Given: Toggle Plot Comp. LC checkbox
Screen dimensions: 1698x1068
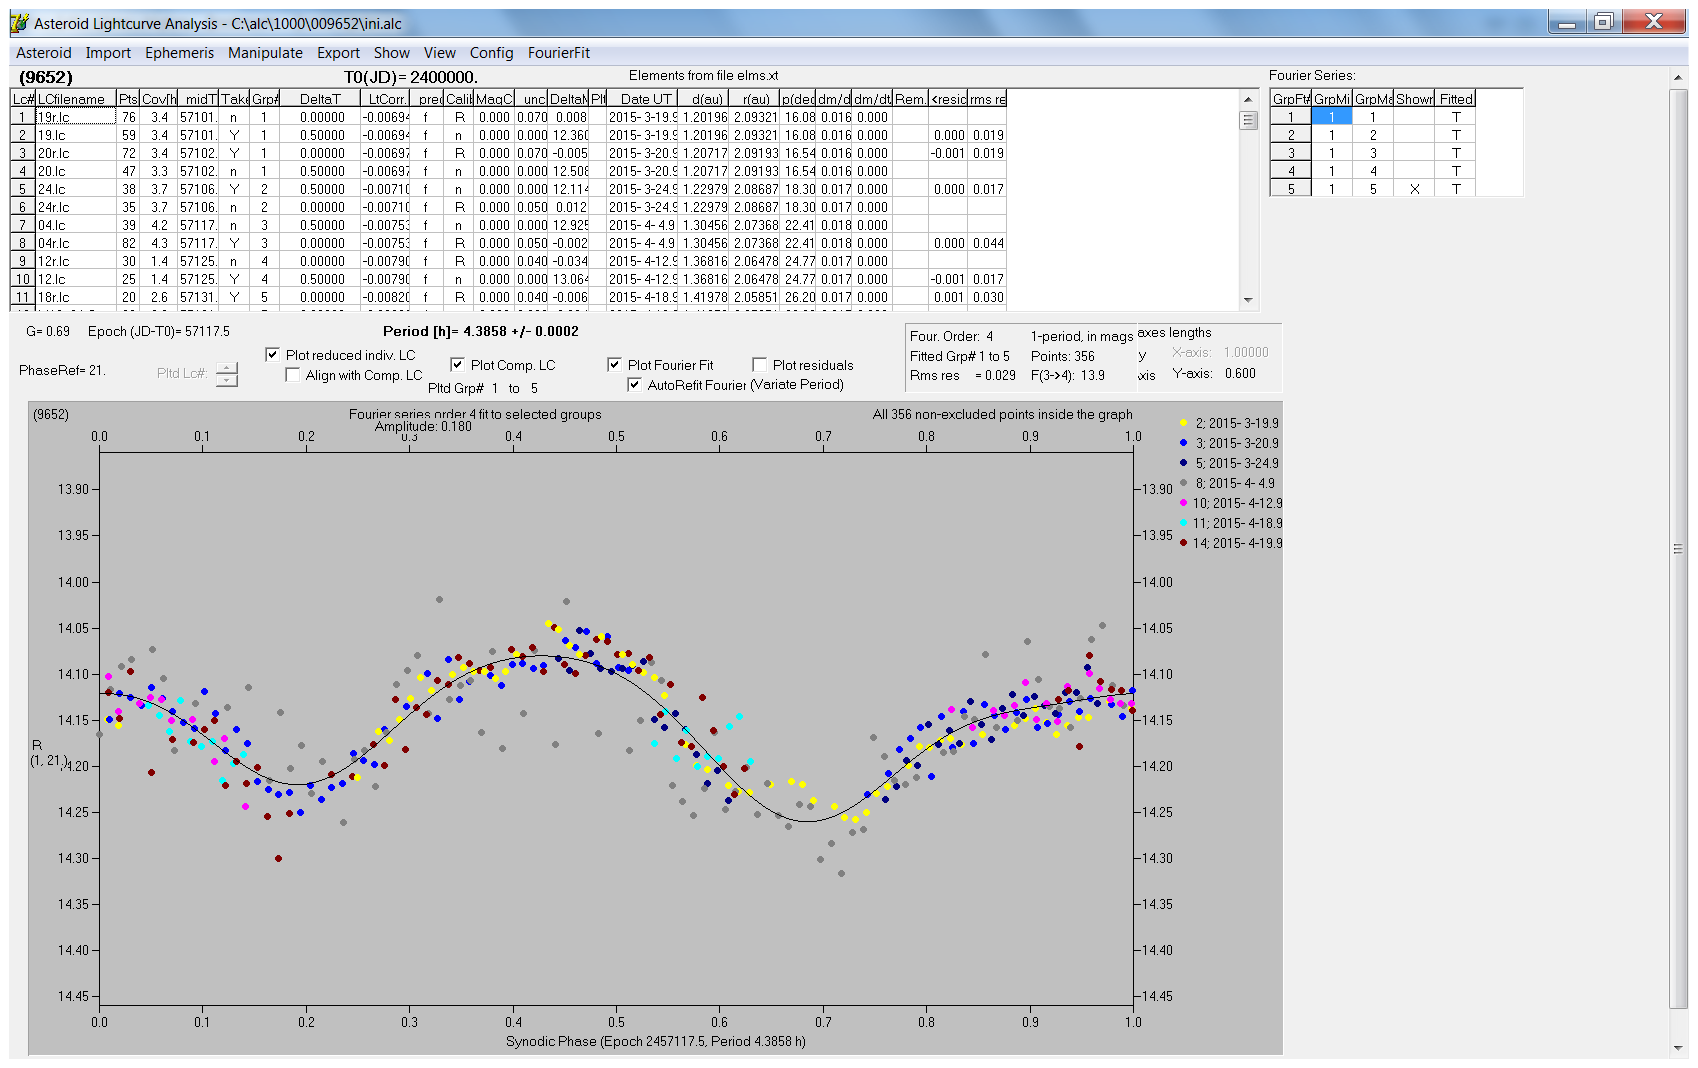Looking at the screenshot, I should click(x=457, y=365).
